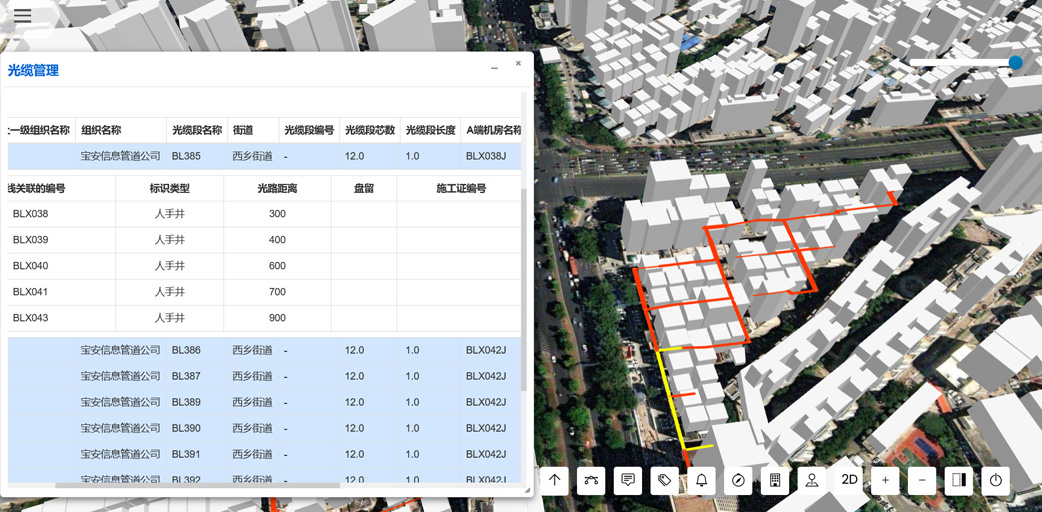
Task: Click BLX038J in the BL385 row
Action: [x=486, y=156]
